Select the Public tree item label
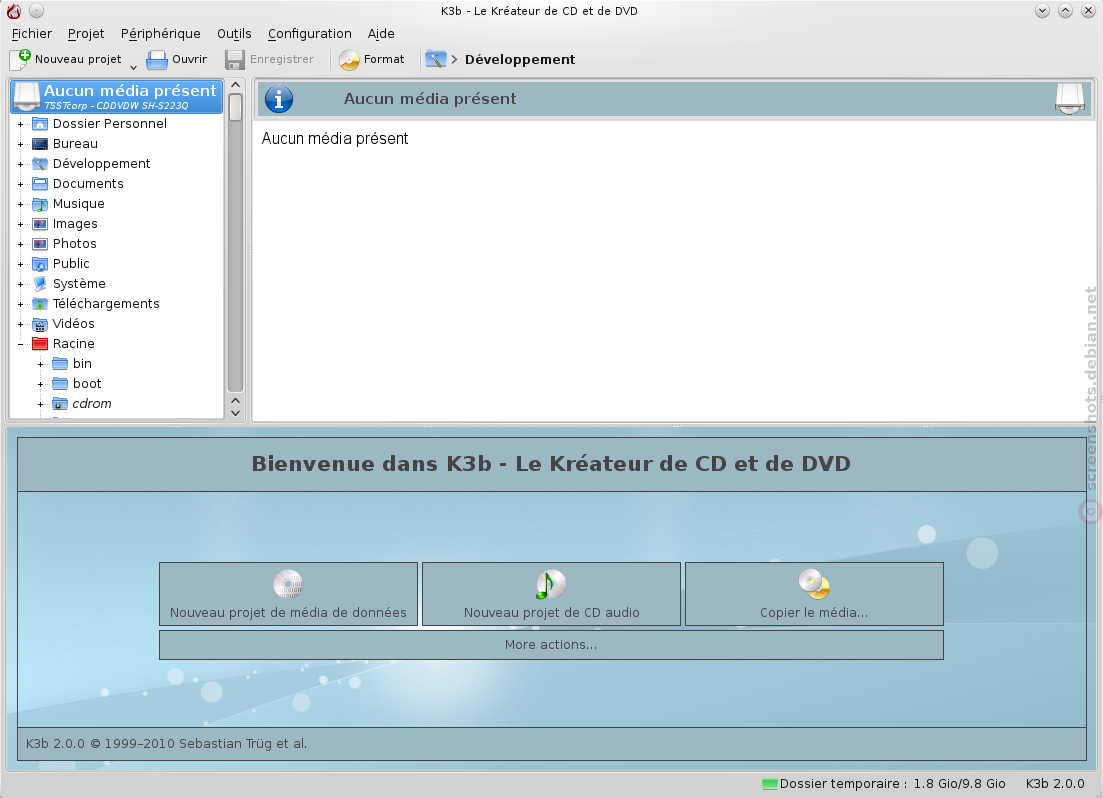This screenshot has width=1103, height=798. pos(71,264)
